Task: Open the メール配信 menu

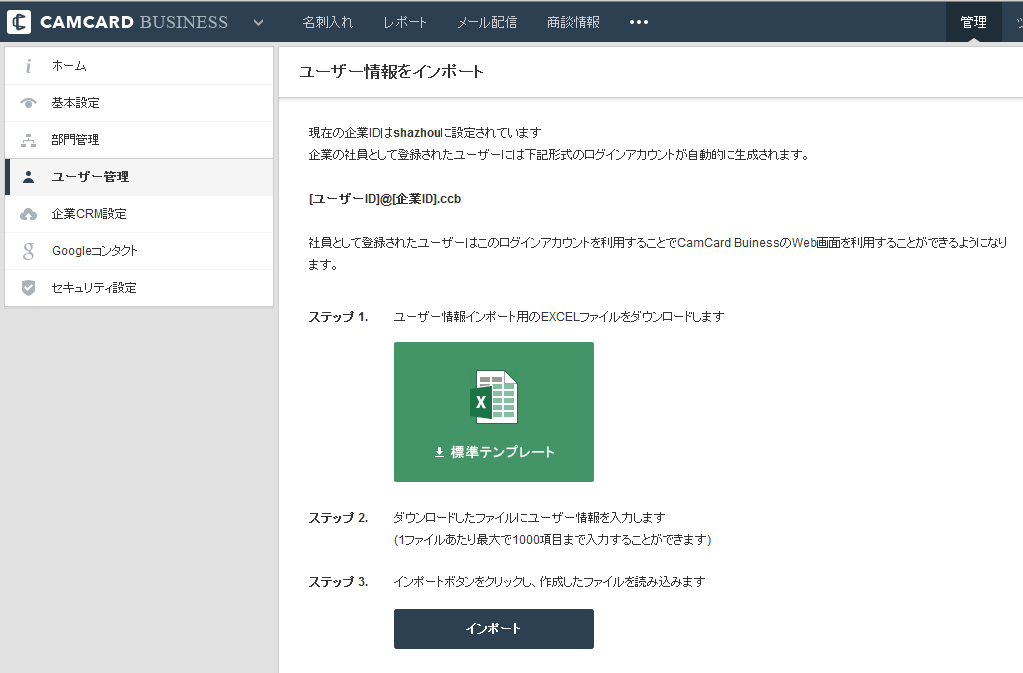Action: [x=487, y=22]
